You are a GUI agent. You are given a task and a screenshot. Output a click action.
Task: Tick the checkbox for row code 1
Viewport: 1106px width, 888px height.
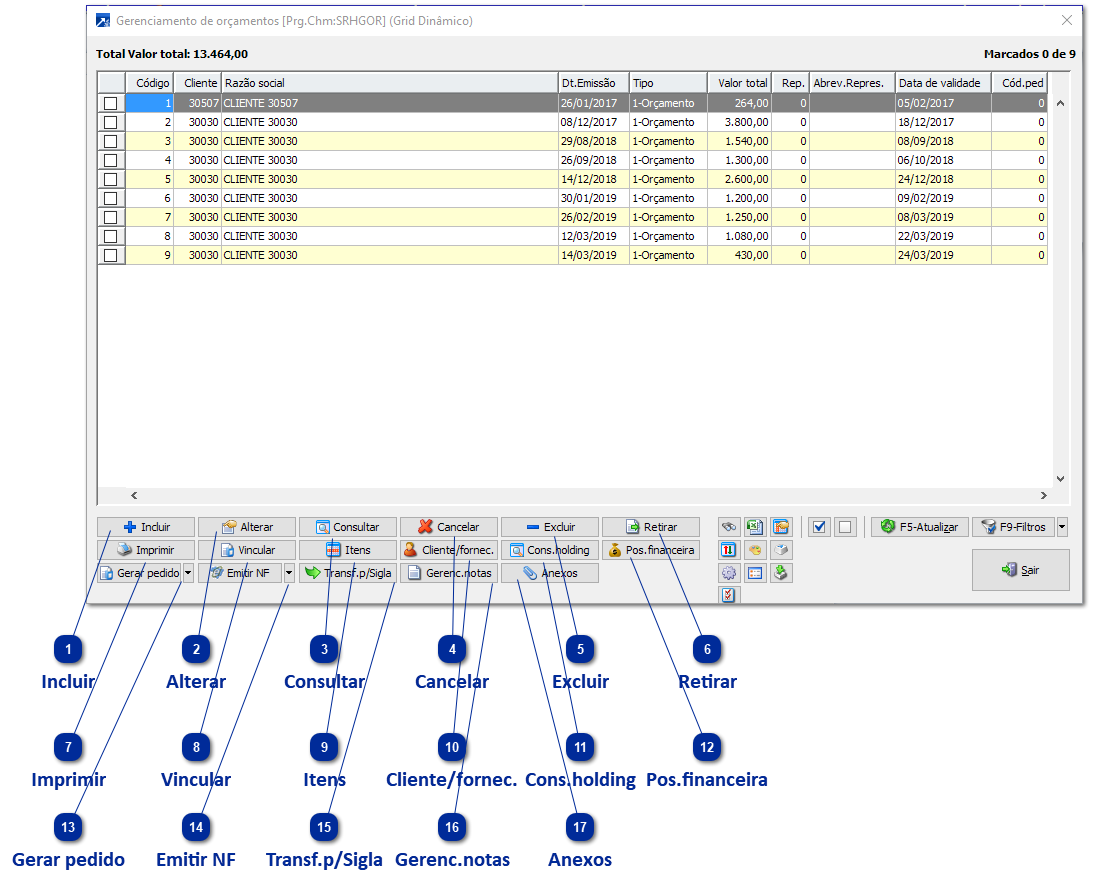(x=111, y=103)
